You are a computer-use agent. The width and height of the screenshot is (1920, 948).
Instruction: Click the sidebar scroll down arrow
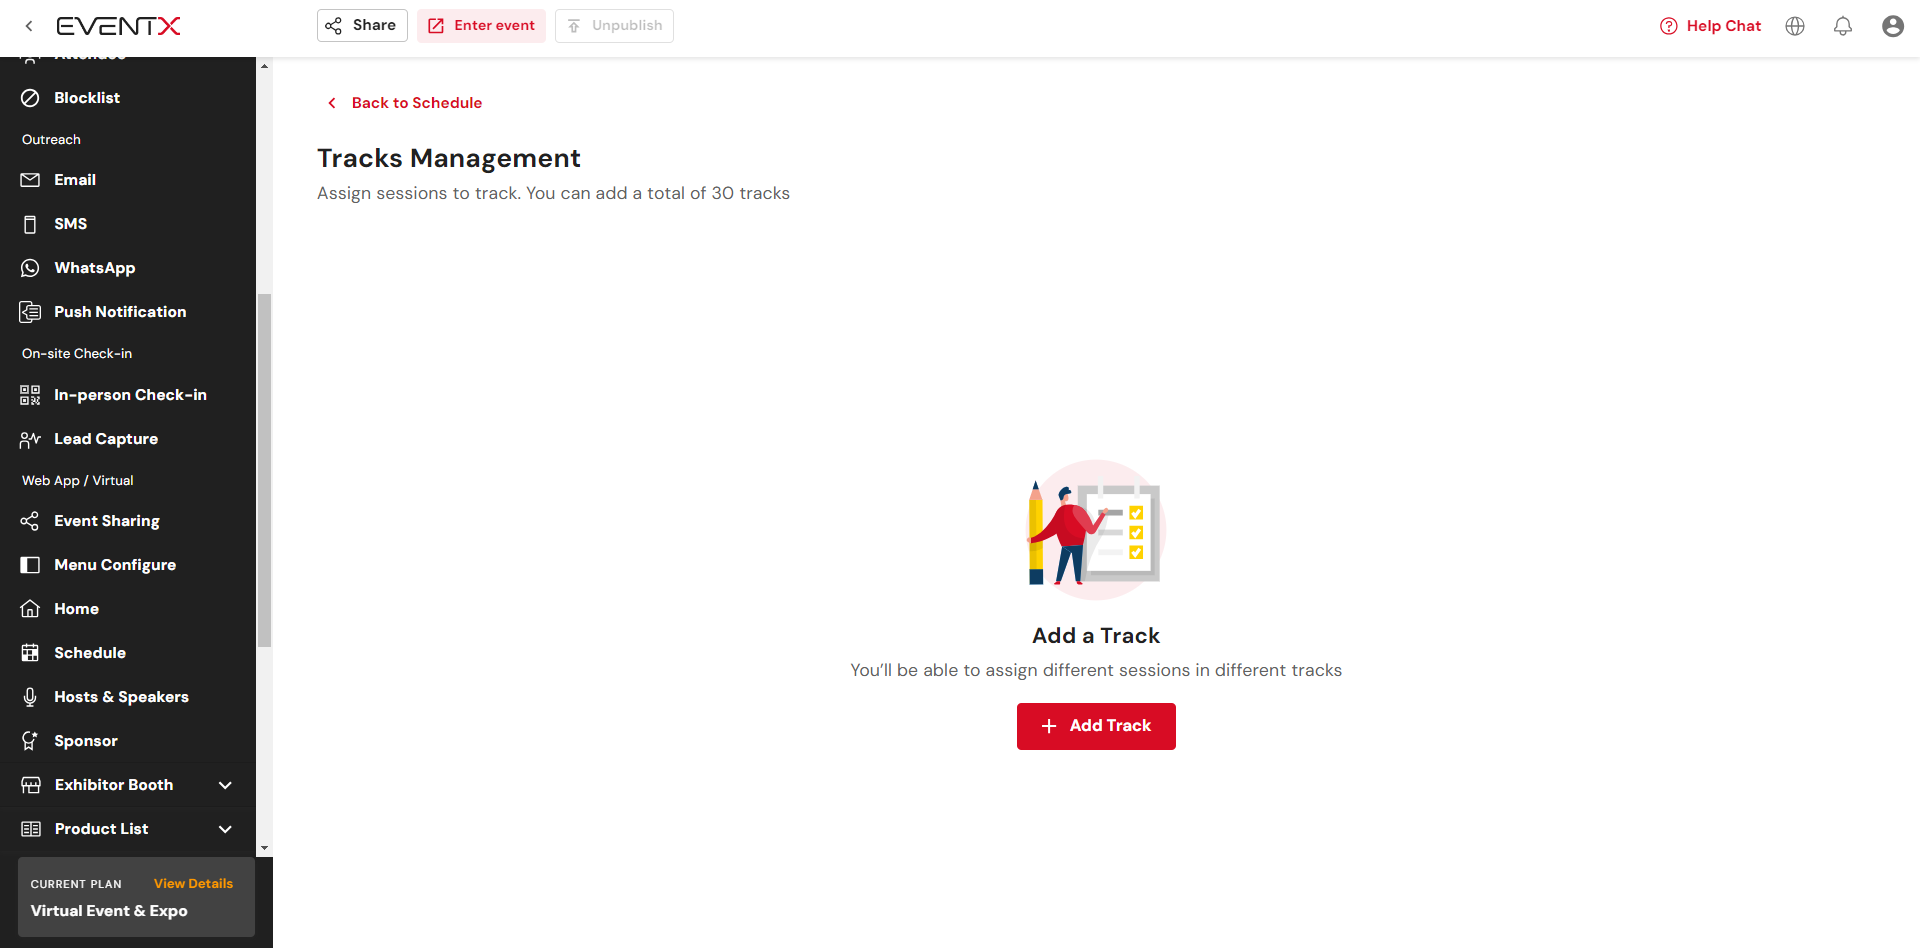tap(264, 848)
